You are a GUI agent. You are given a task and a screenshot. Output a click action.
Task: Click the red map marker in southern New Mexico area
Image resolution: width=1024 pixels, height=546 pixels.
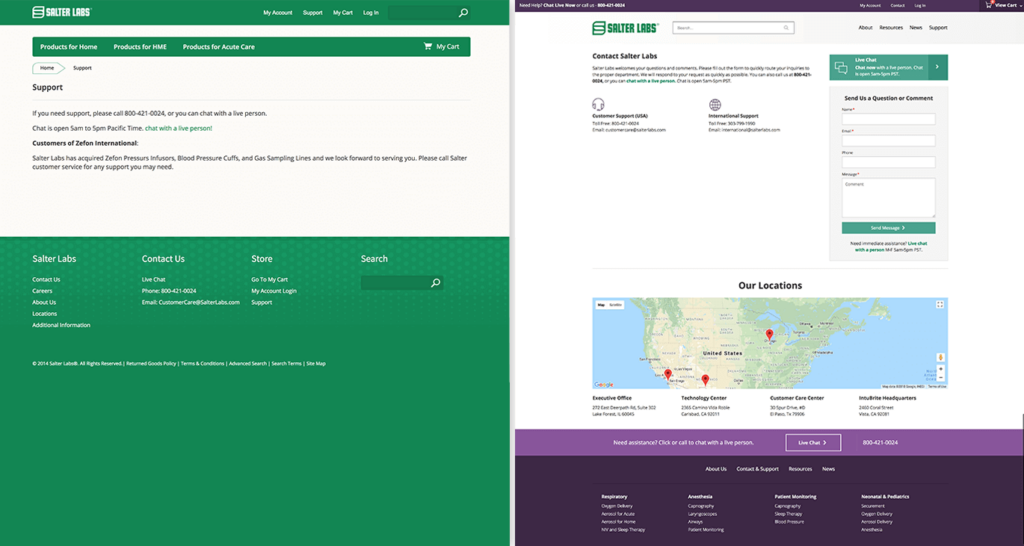pos(705,379)
